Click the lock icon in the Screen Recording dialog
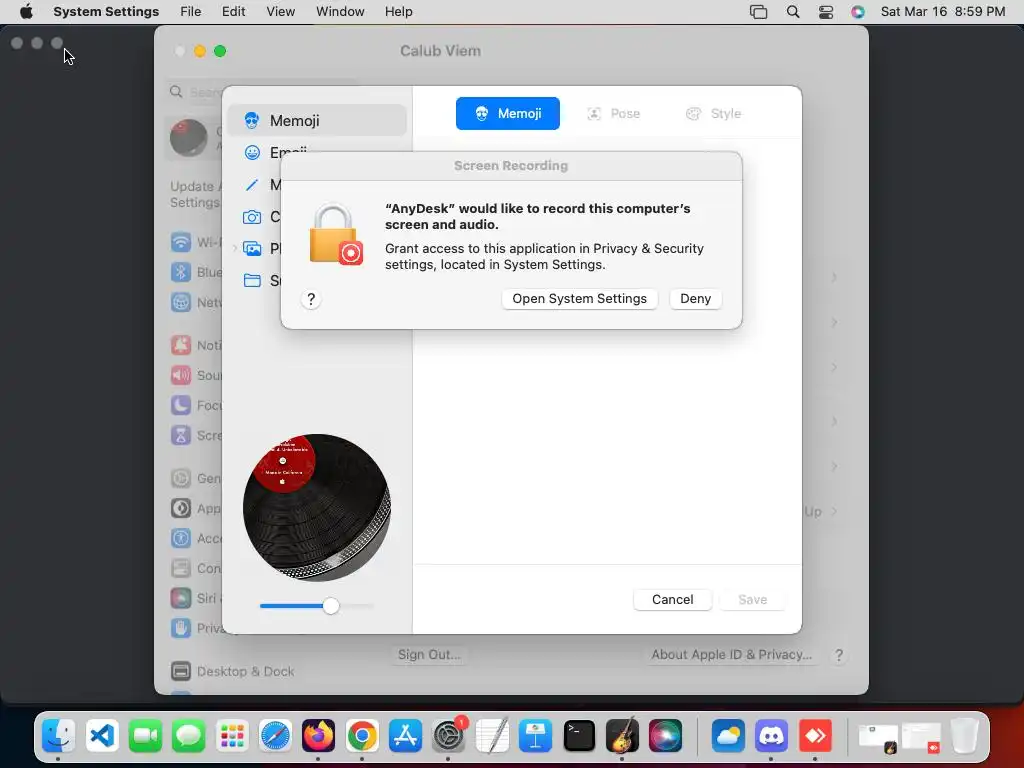Image resolution: width=1024 pixels, height=768 pixels. pos(335,235)
